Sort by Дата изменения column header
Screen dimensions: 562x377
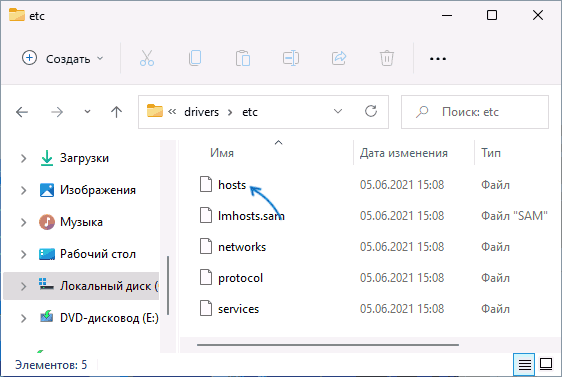(x=404, y=153)
